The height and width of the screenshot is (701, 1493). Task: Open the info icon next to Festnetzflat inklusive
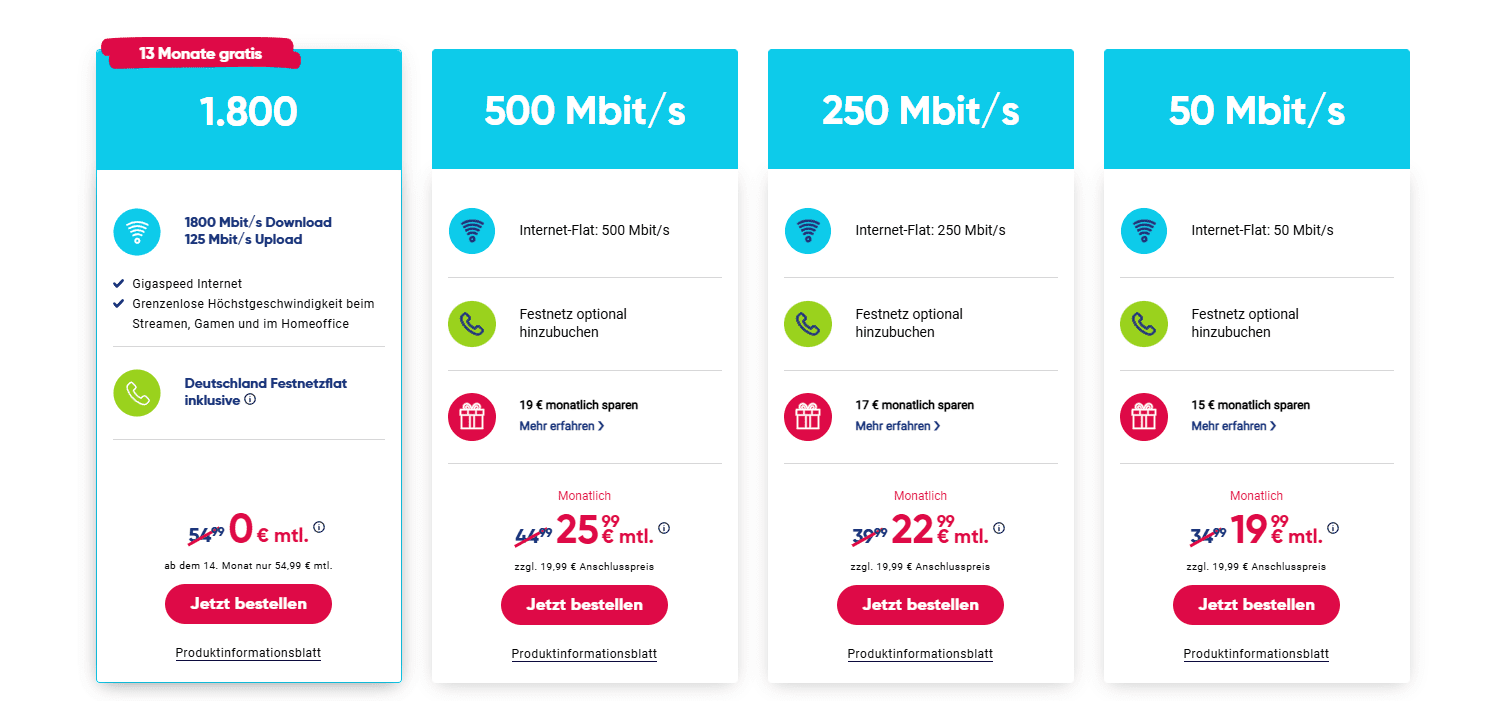click(x=250, y=400)
